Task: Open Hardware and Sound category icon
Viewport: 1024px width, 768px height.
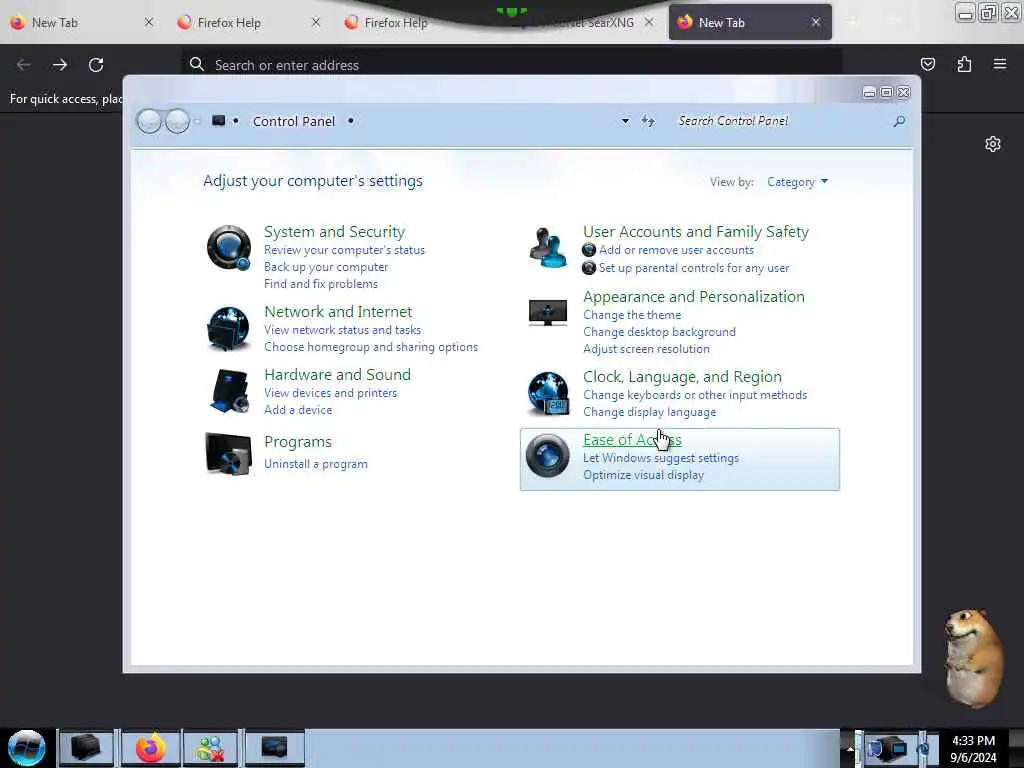Action: (x=229, y=391)
